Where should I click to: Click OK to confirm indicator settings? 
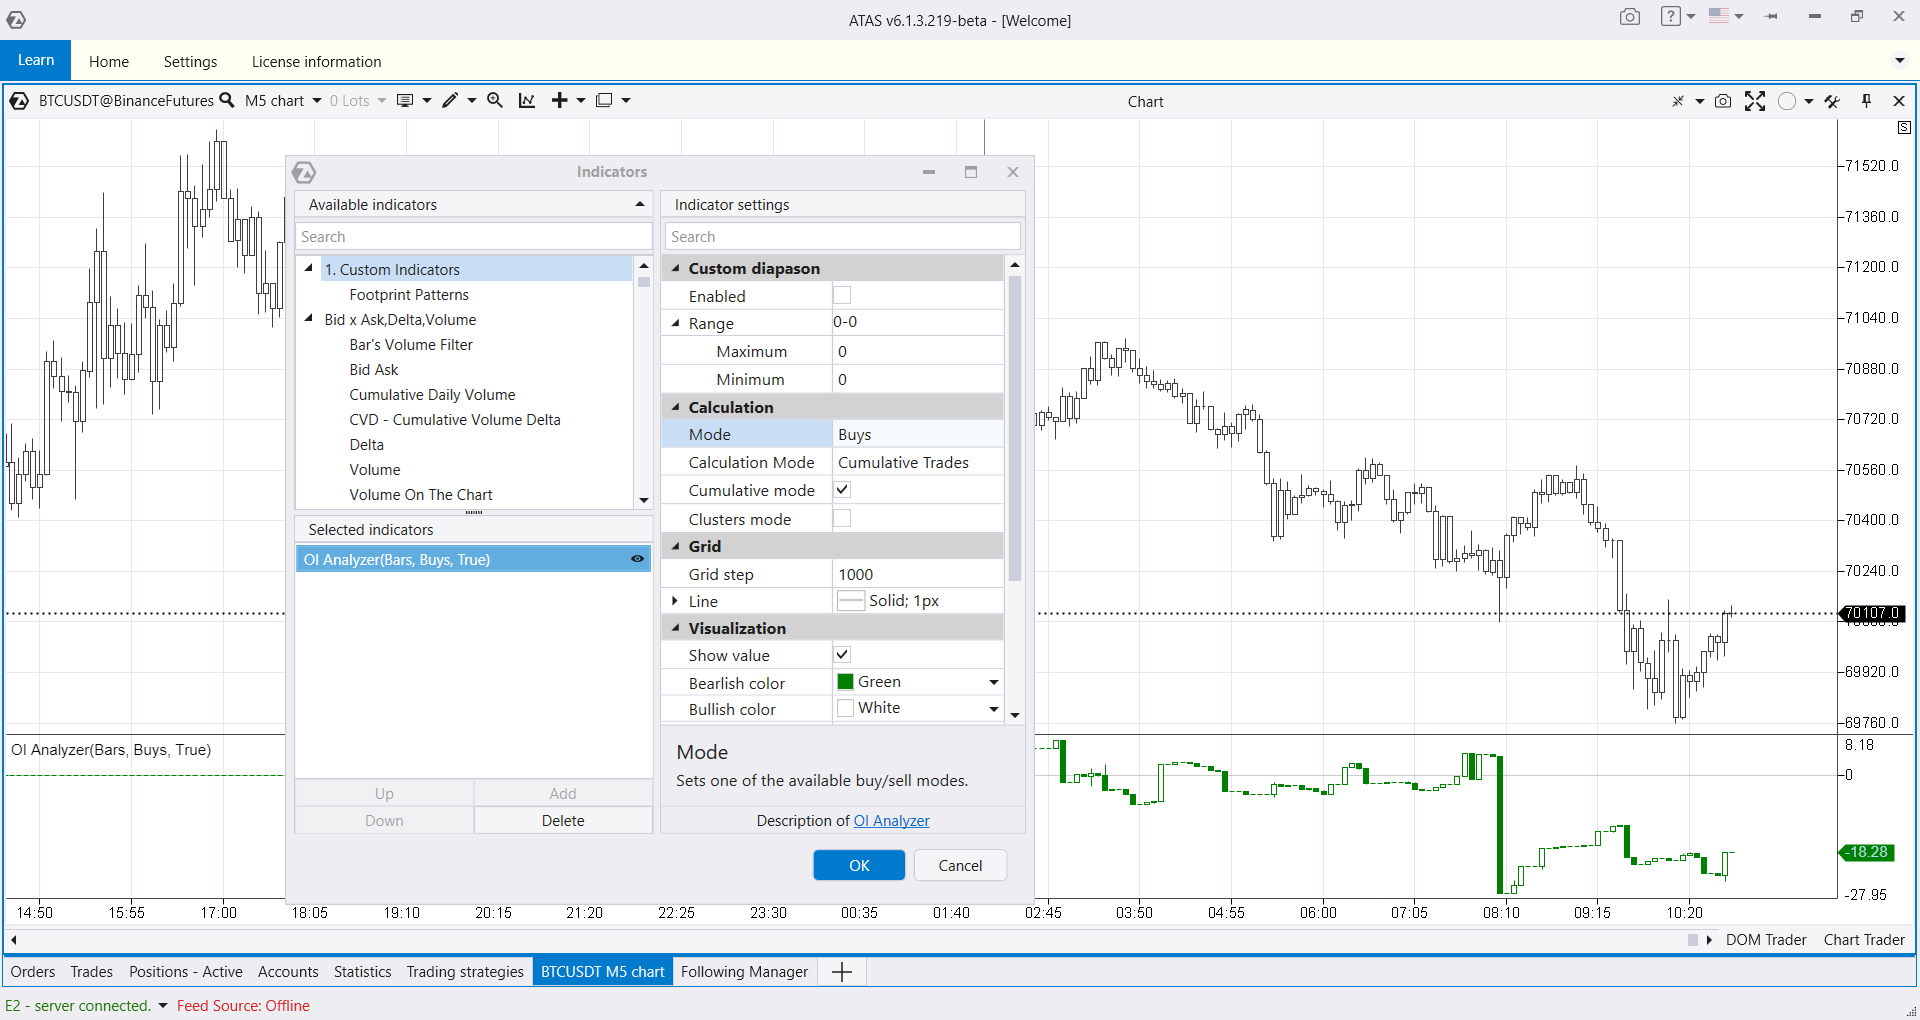tap(858, 865)
